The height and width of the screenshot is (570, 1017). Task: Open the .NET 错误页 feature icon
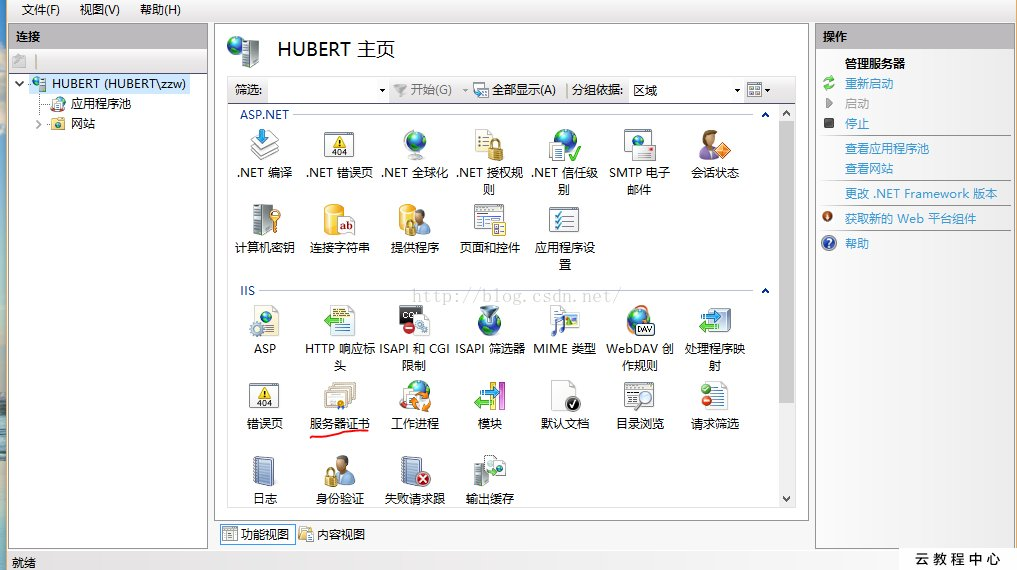[339, 145]
